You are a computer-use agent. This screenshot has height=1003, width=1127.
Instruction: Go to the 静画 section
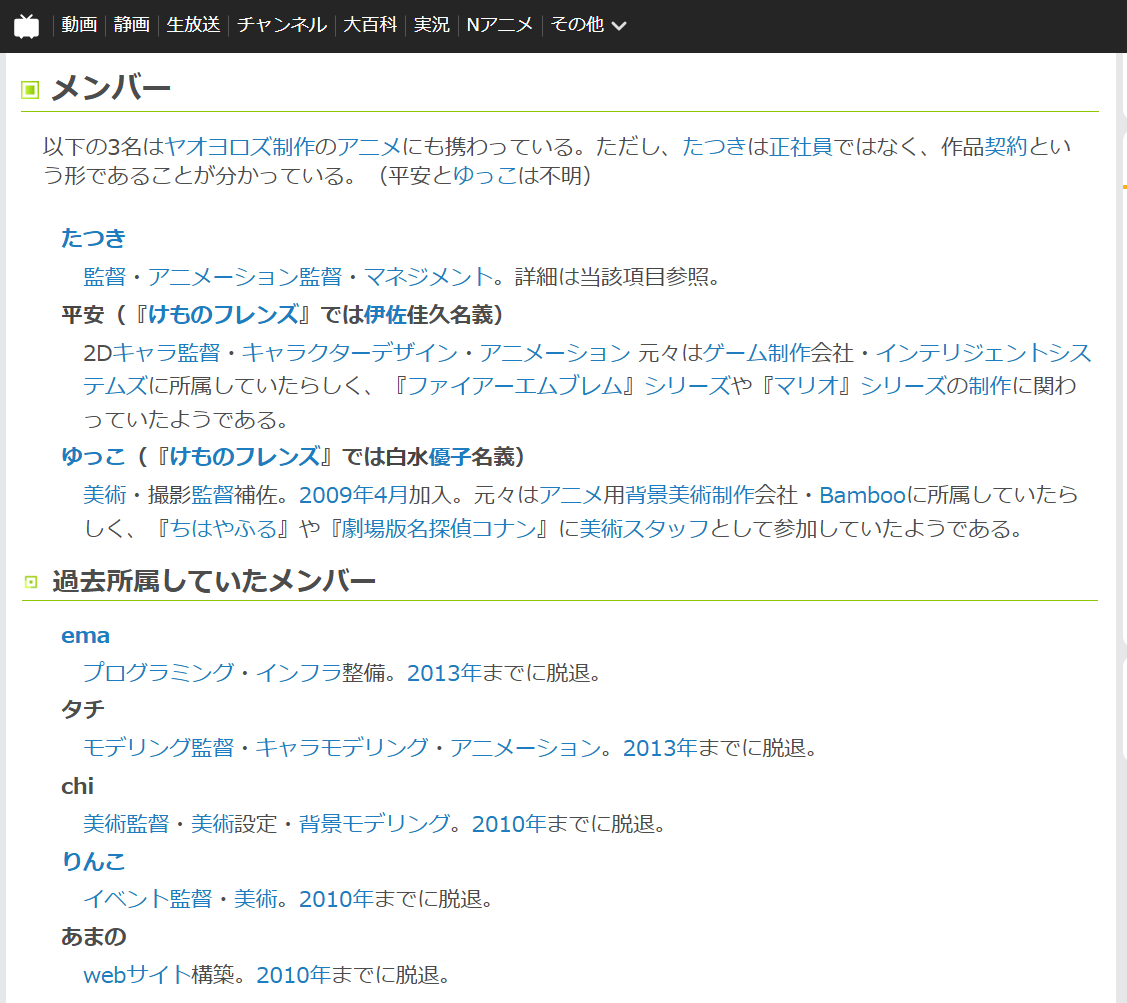click(x=131, y=25)
